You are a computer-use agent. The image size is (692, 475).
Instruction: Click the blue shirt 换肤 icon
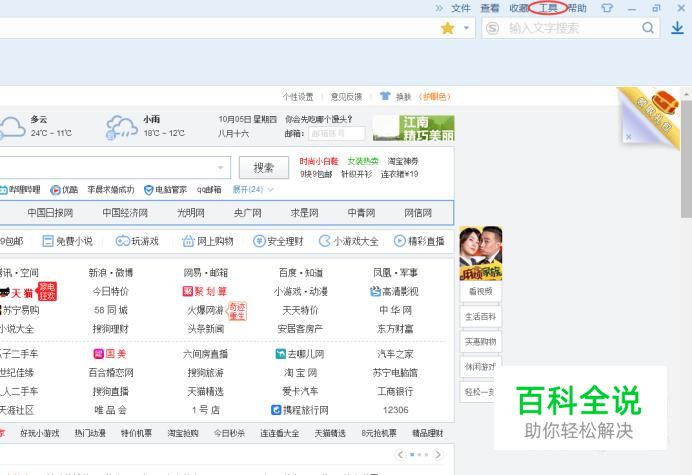(x=385, y=96)
